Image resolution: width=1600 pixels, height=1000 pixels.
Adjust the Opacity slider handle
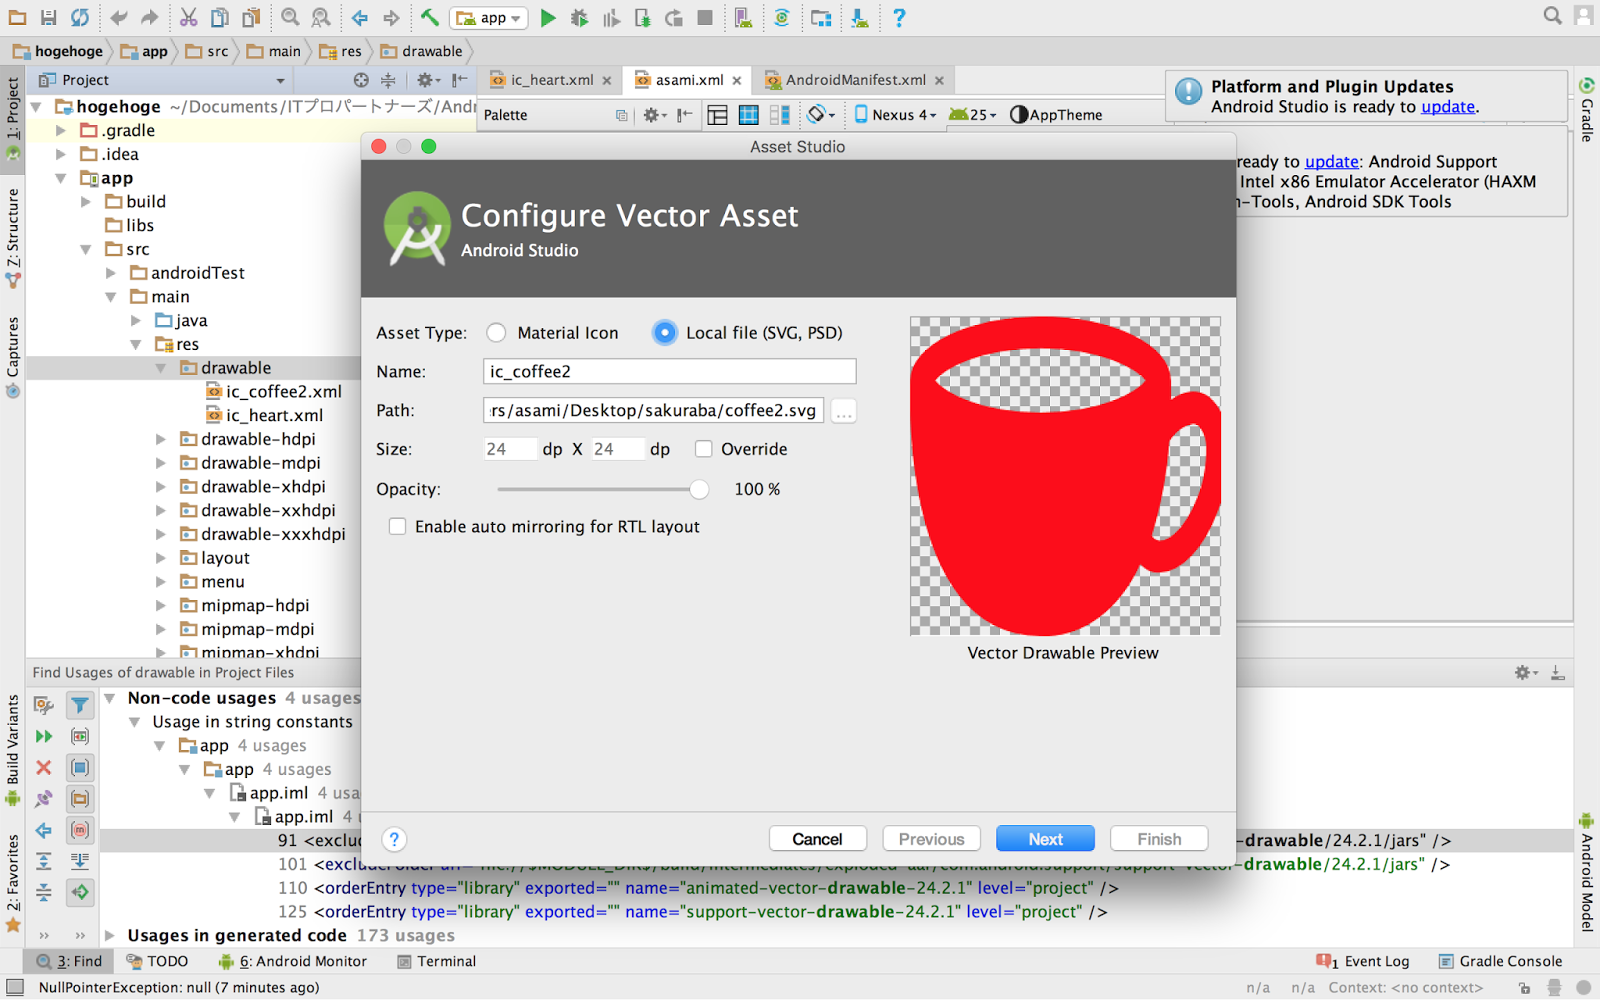coord(699,489)
